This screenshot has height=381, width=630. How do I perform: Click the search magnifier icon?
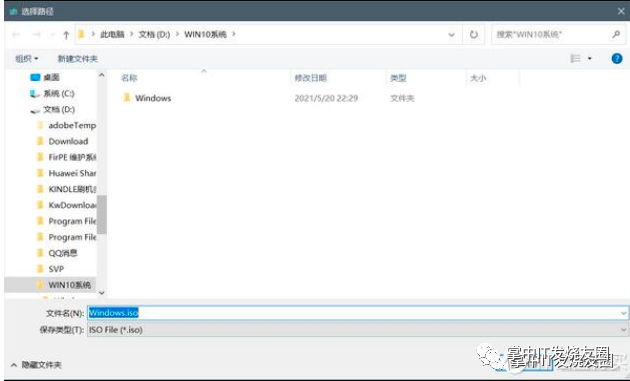(x=616, y=35)
